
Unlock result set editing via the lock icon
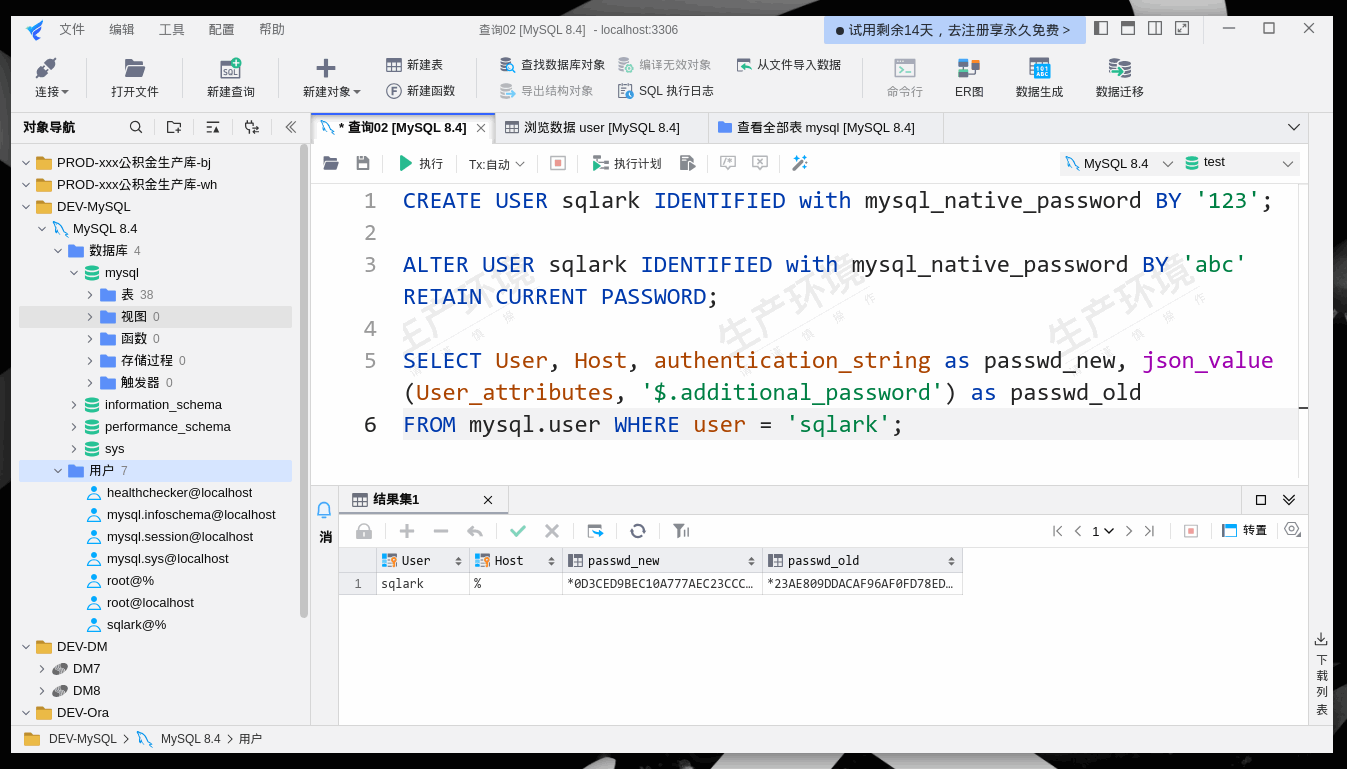pyautogui.click(x=363, y=531)
